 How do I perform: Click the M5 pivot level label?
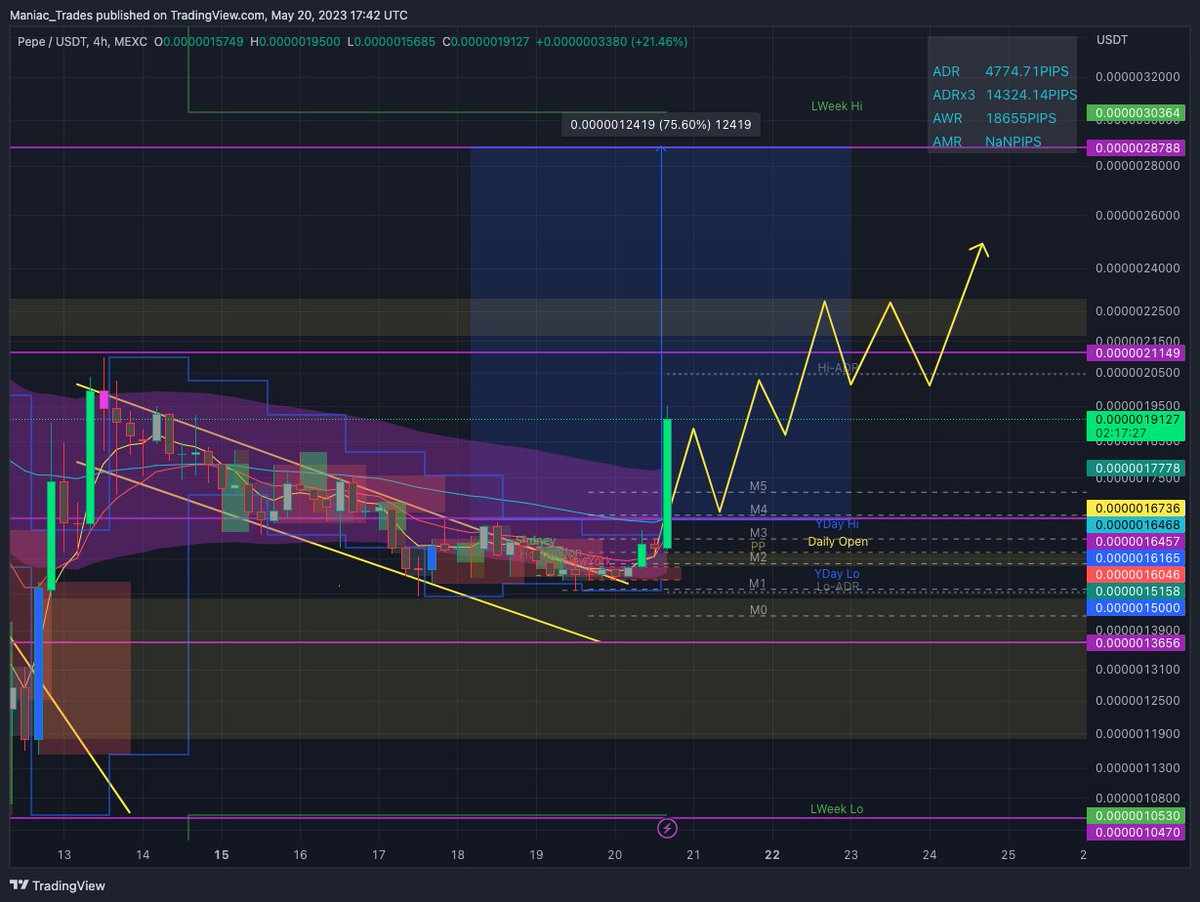pyautogui.click(x=757, y=486)
